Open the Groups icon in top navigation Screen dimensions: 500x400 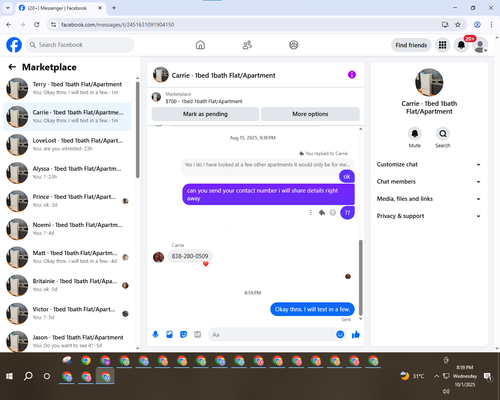coord(294,45)
